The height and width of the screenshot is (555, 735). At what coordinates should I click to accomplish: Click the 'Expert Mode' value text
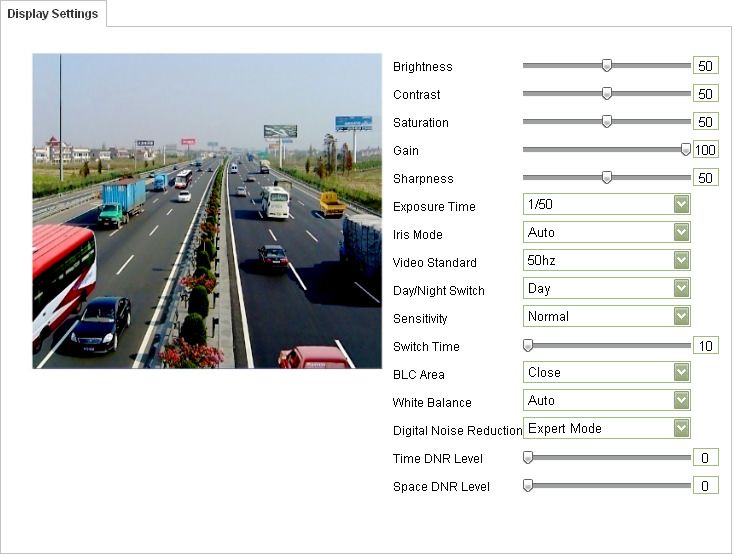tap(565, 428)
